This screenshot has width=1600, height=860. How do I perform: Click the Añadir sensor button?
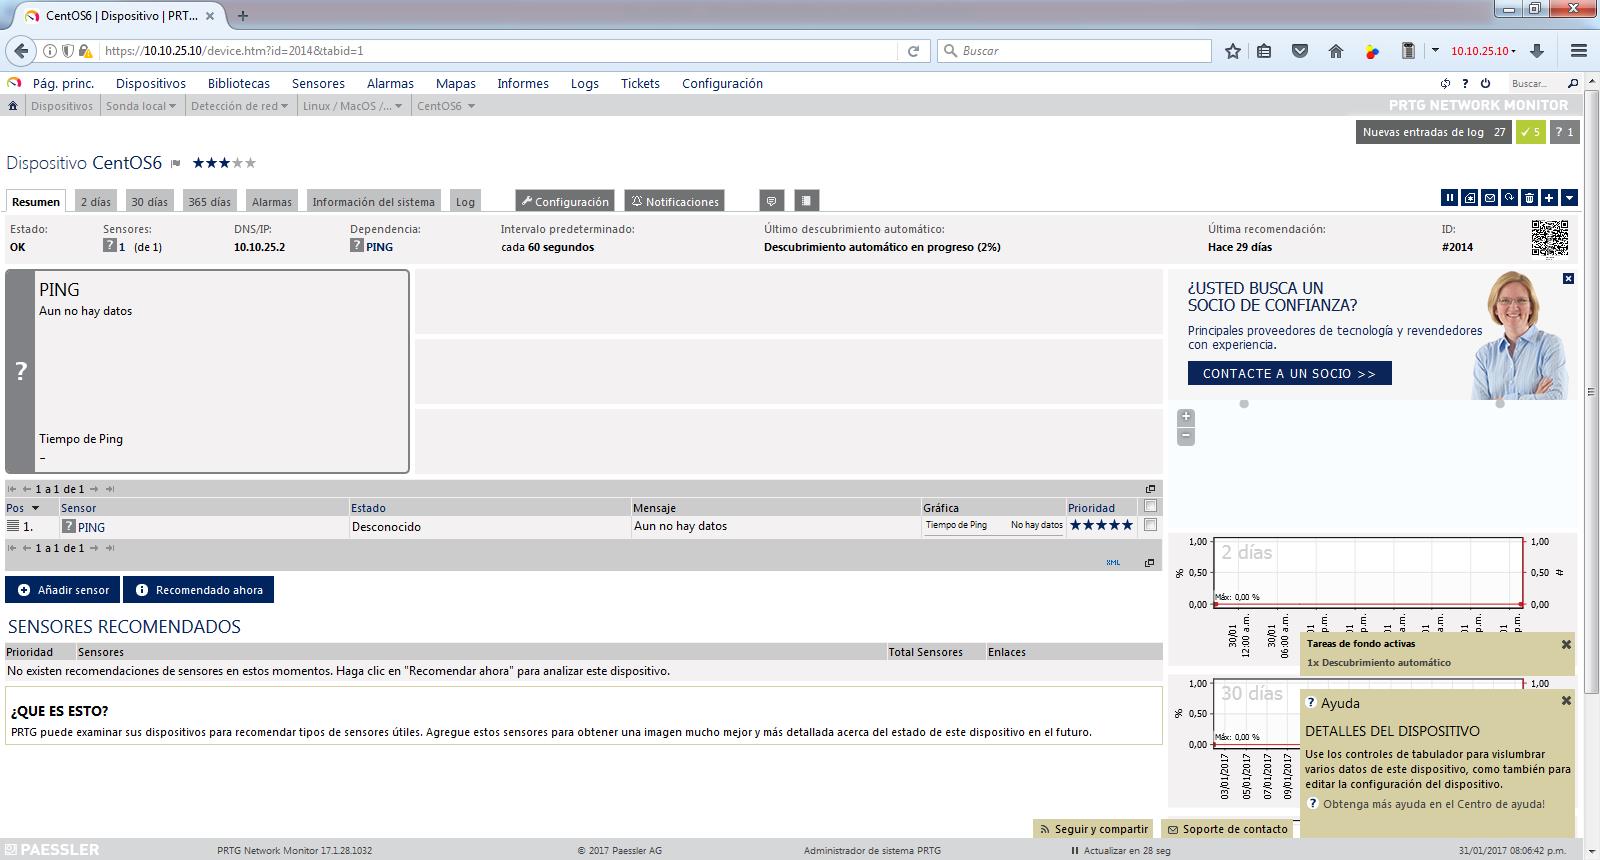click(x=63, y=590)
